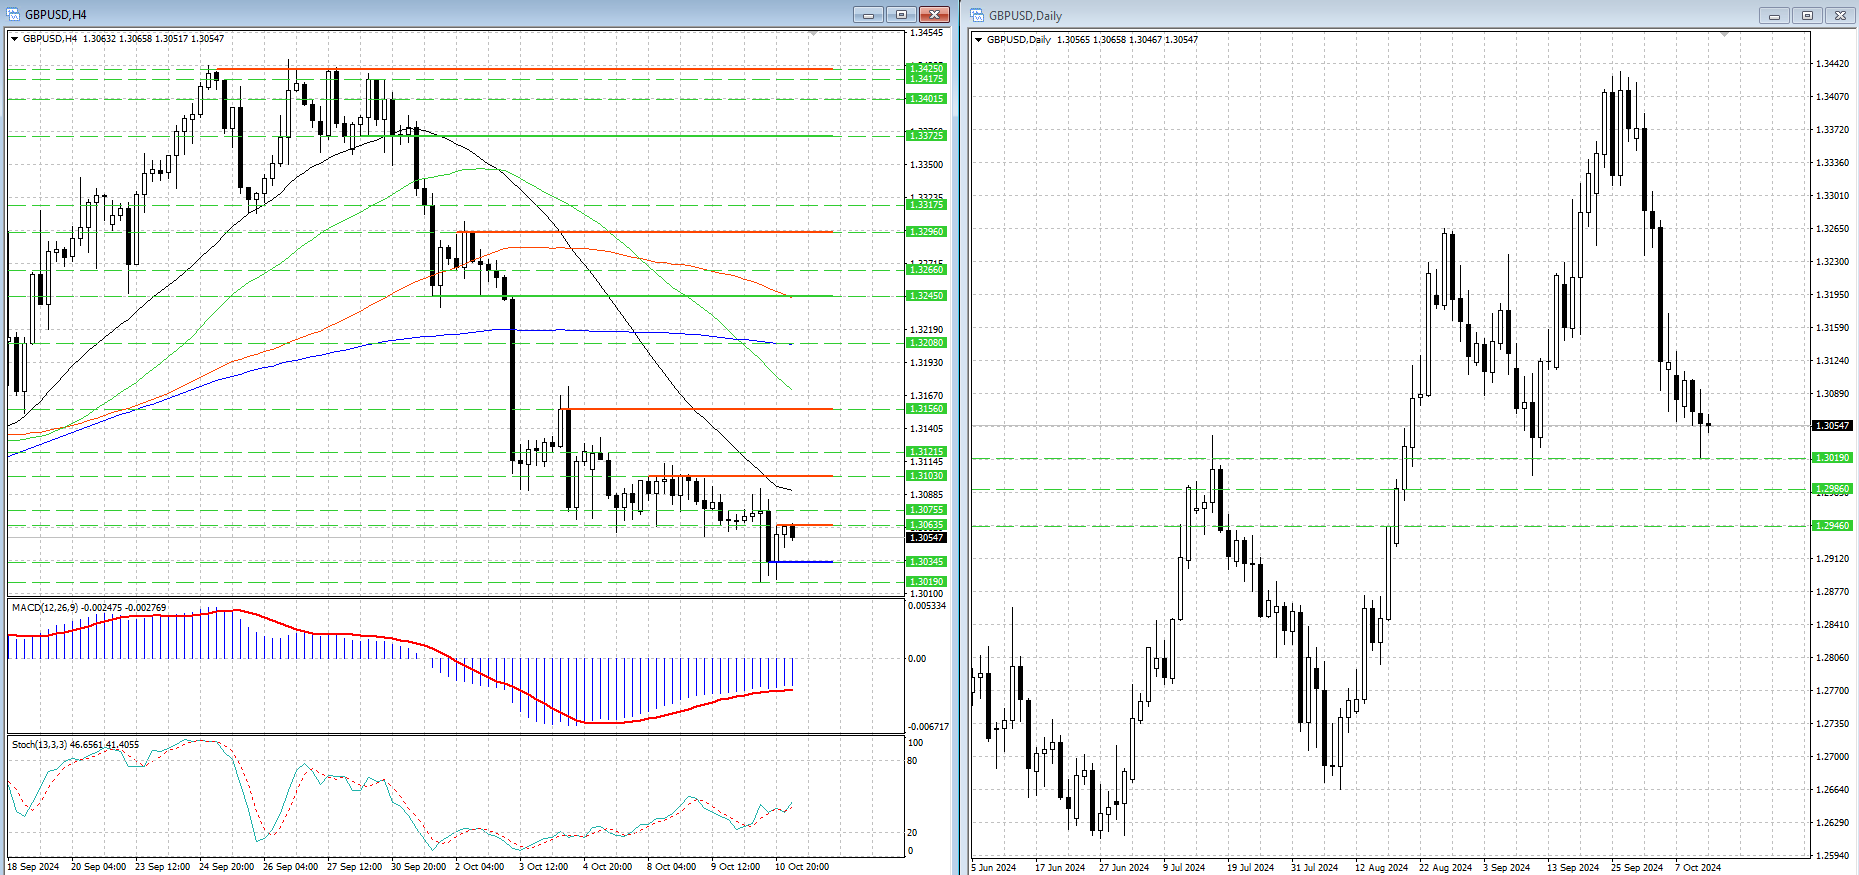Click the 1.30190 price label on Daily chart
Image resolution: width=1859 pixels, height=875 pixels.
click(x=1832, y=458)
